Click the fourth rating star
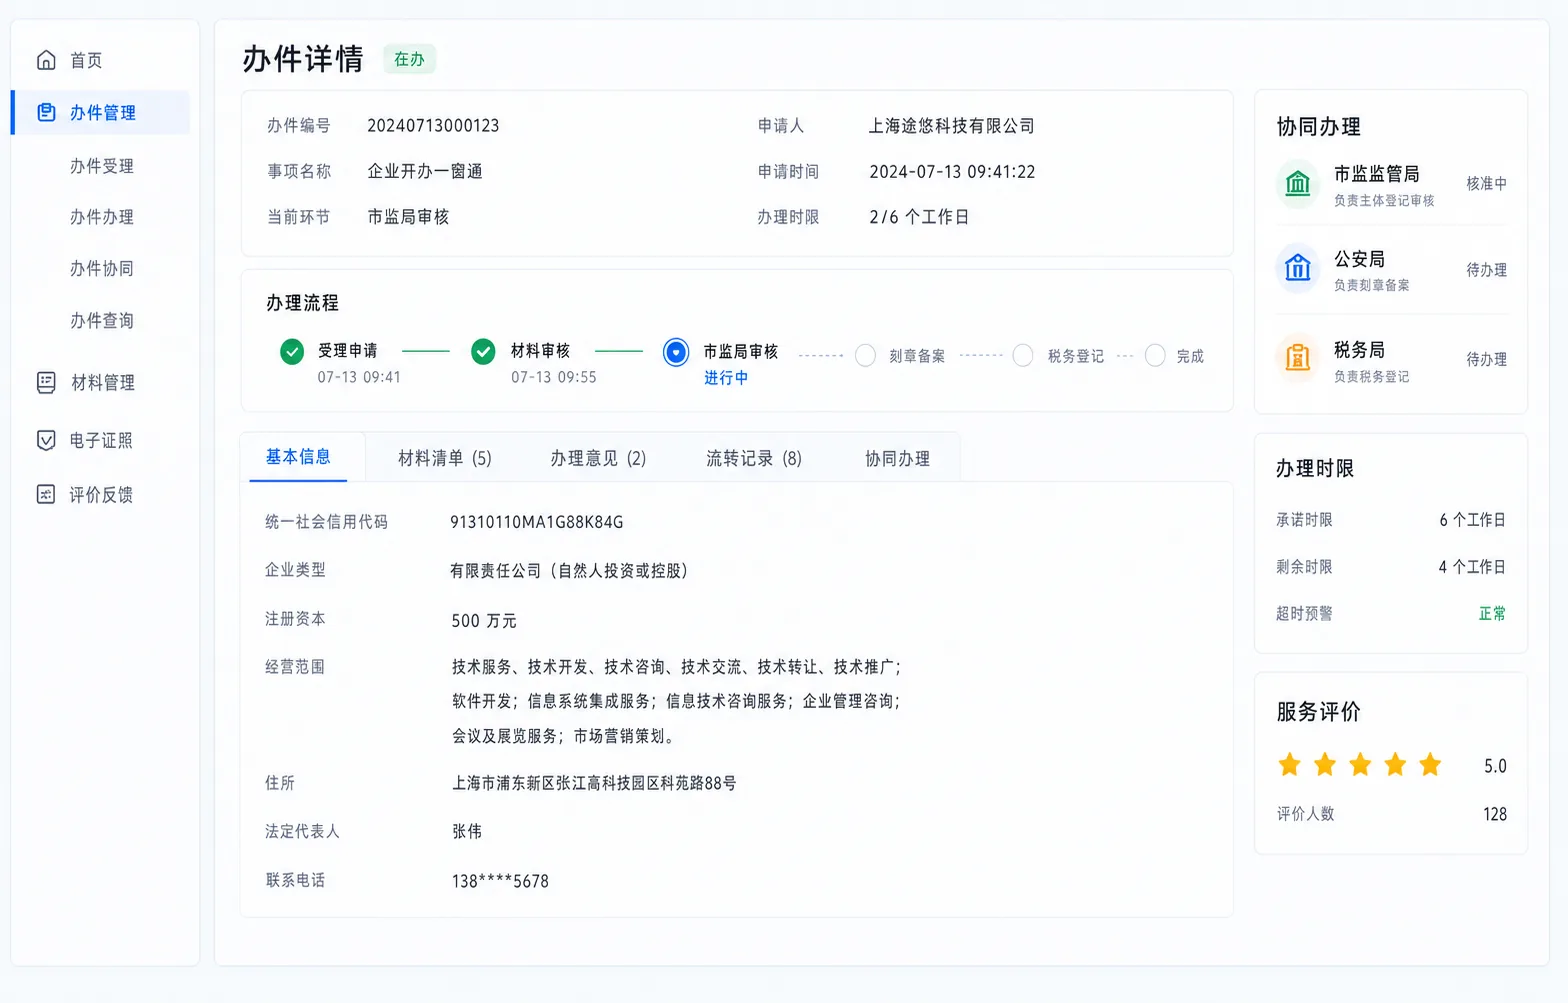This screenshot has width=1568, height=1003. (x=1395, y=765)
